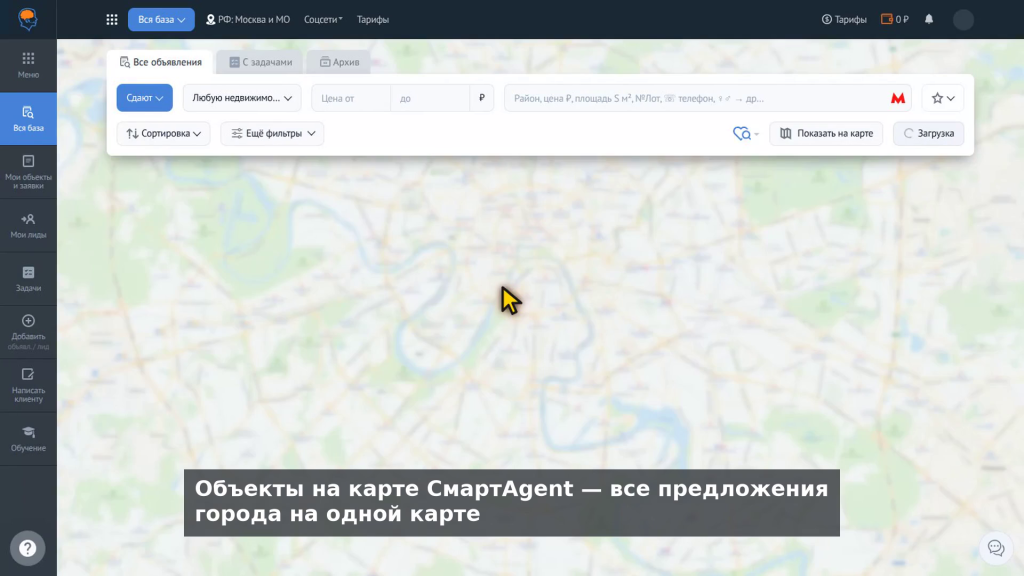The height and width of the screenshot is (576, 1024).
Task: Click Добавить объявл / лид in sidebar
Action: (28, 332)
